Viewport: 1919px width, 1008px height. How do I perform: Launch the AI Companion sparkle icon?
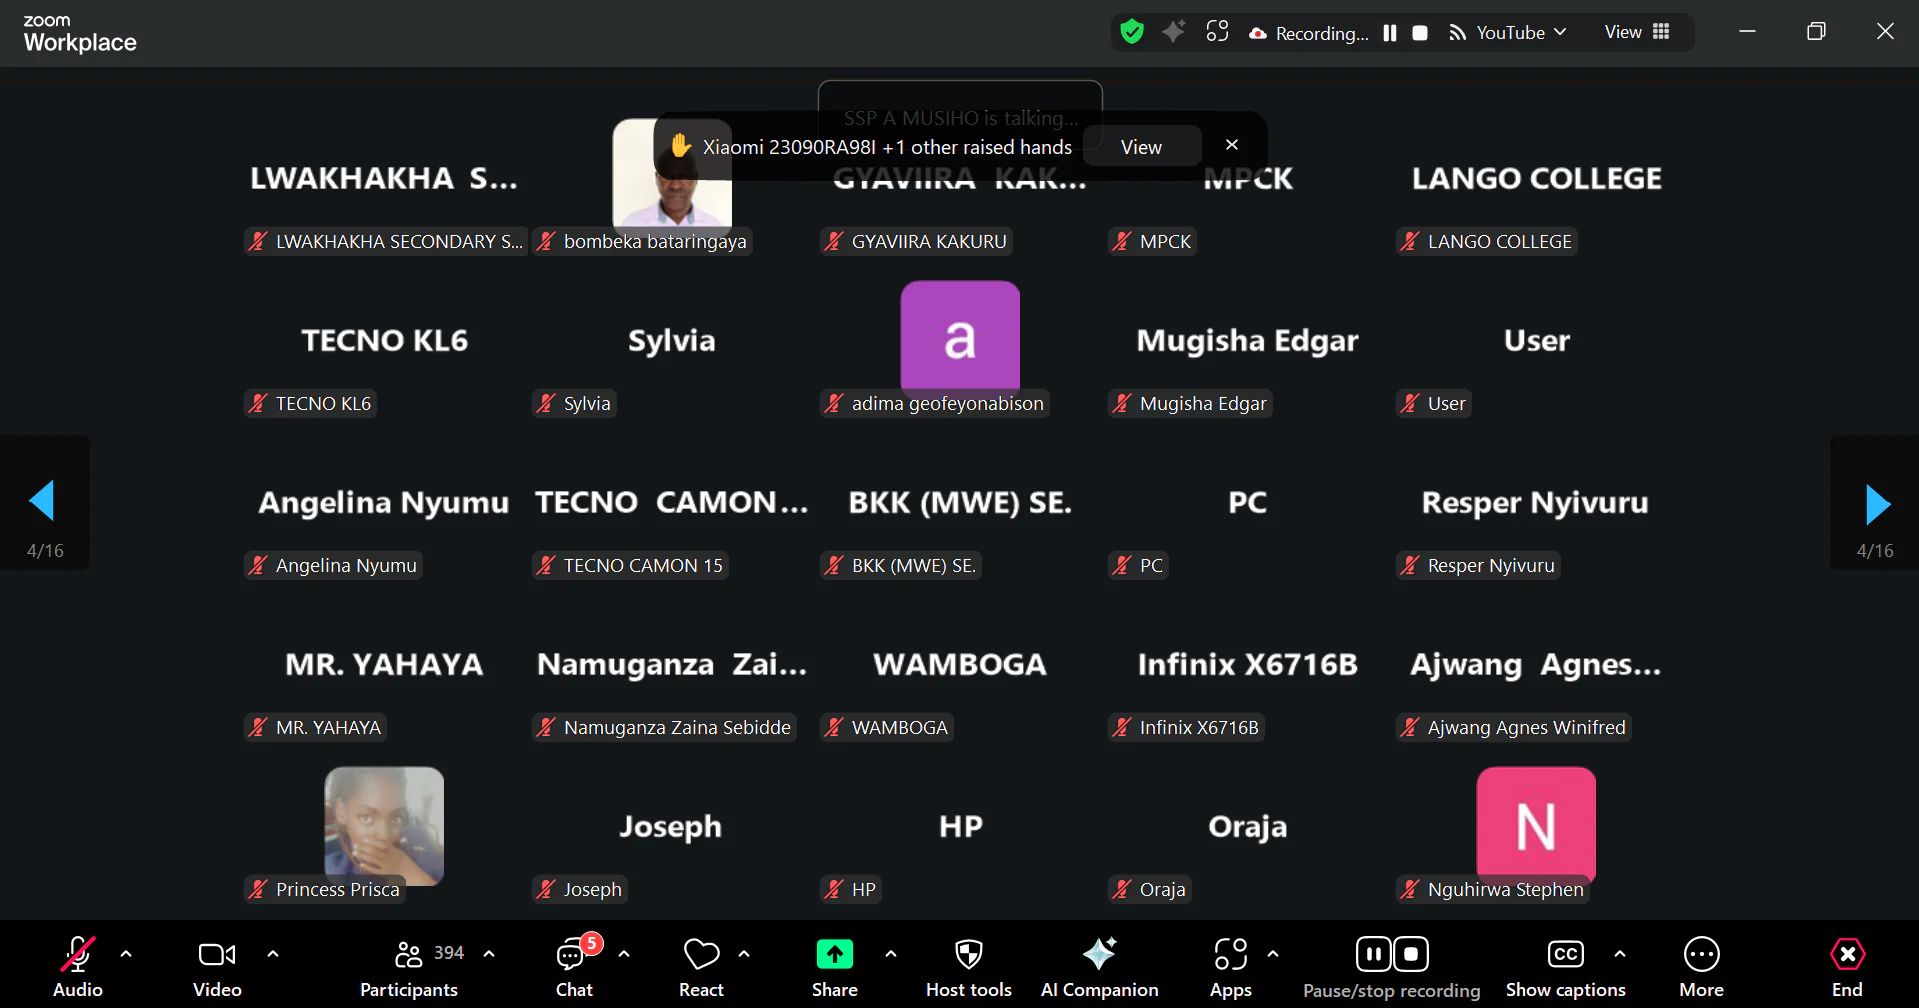[x=1099, y=955]
